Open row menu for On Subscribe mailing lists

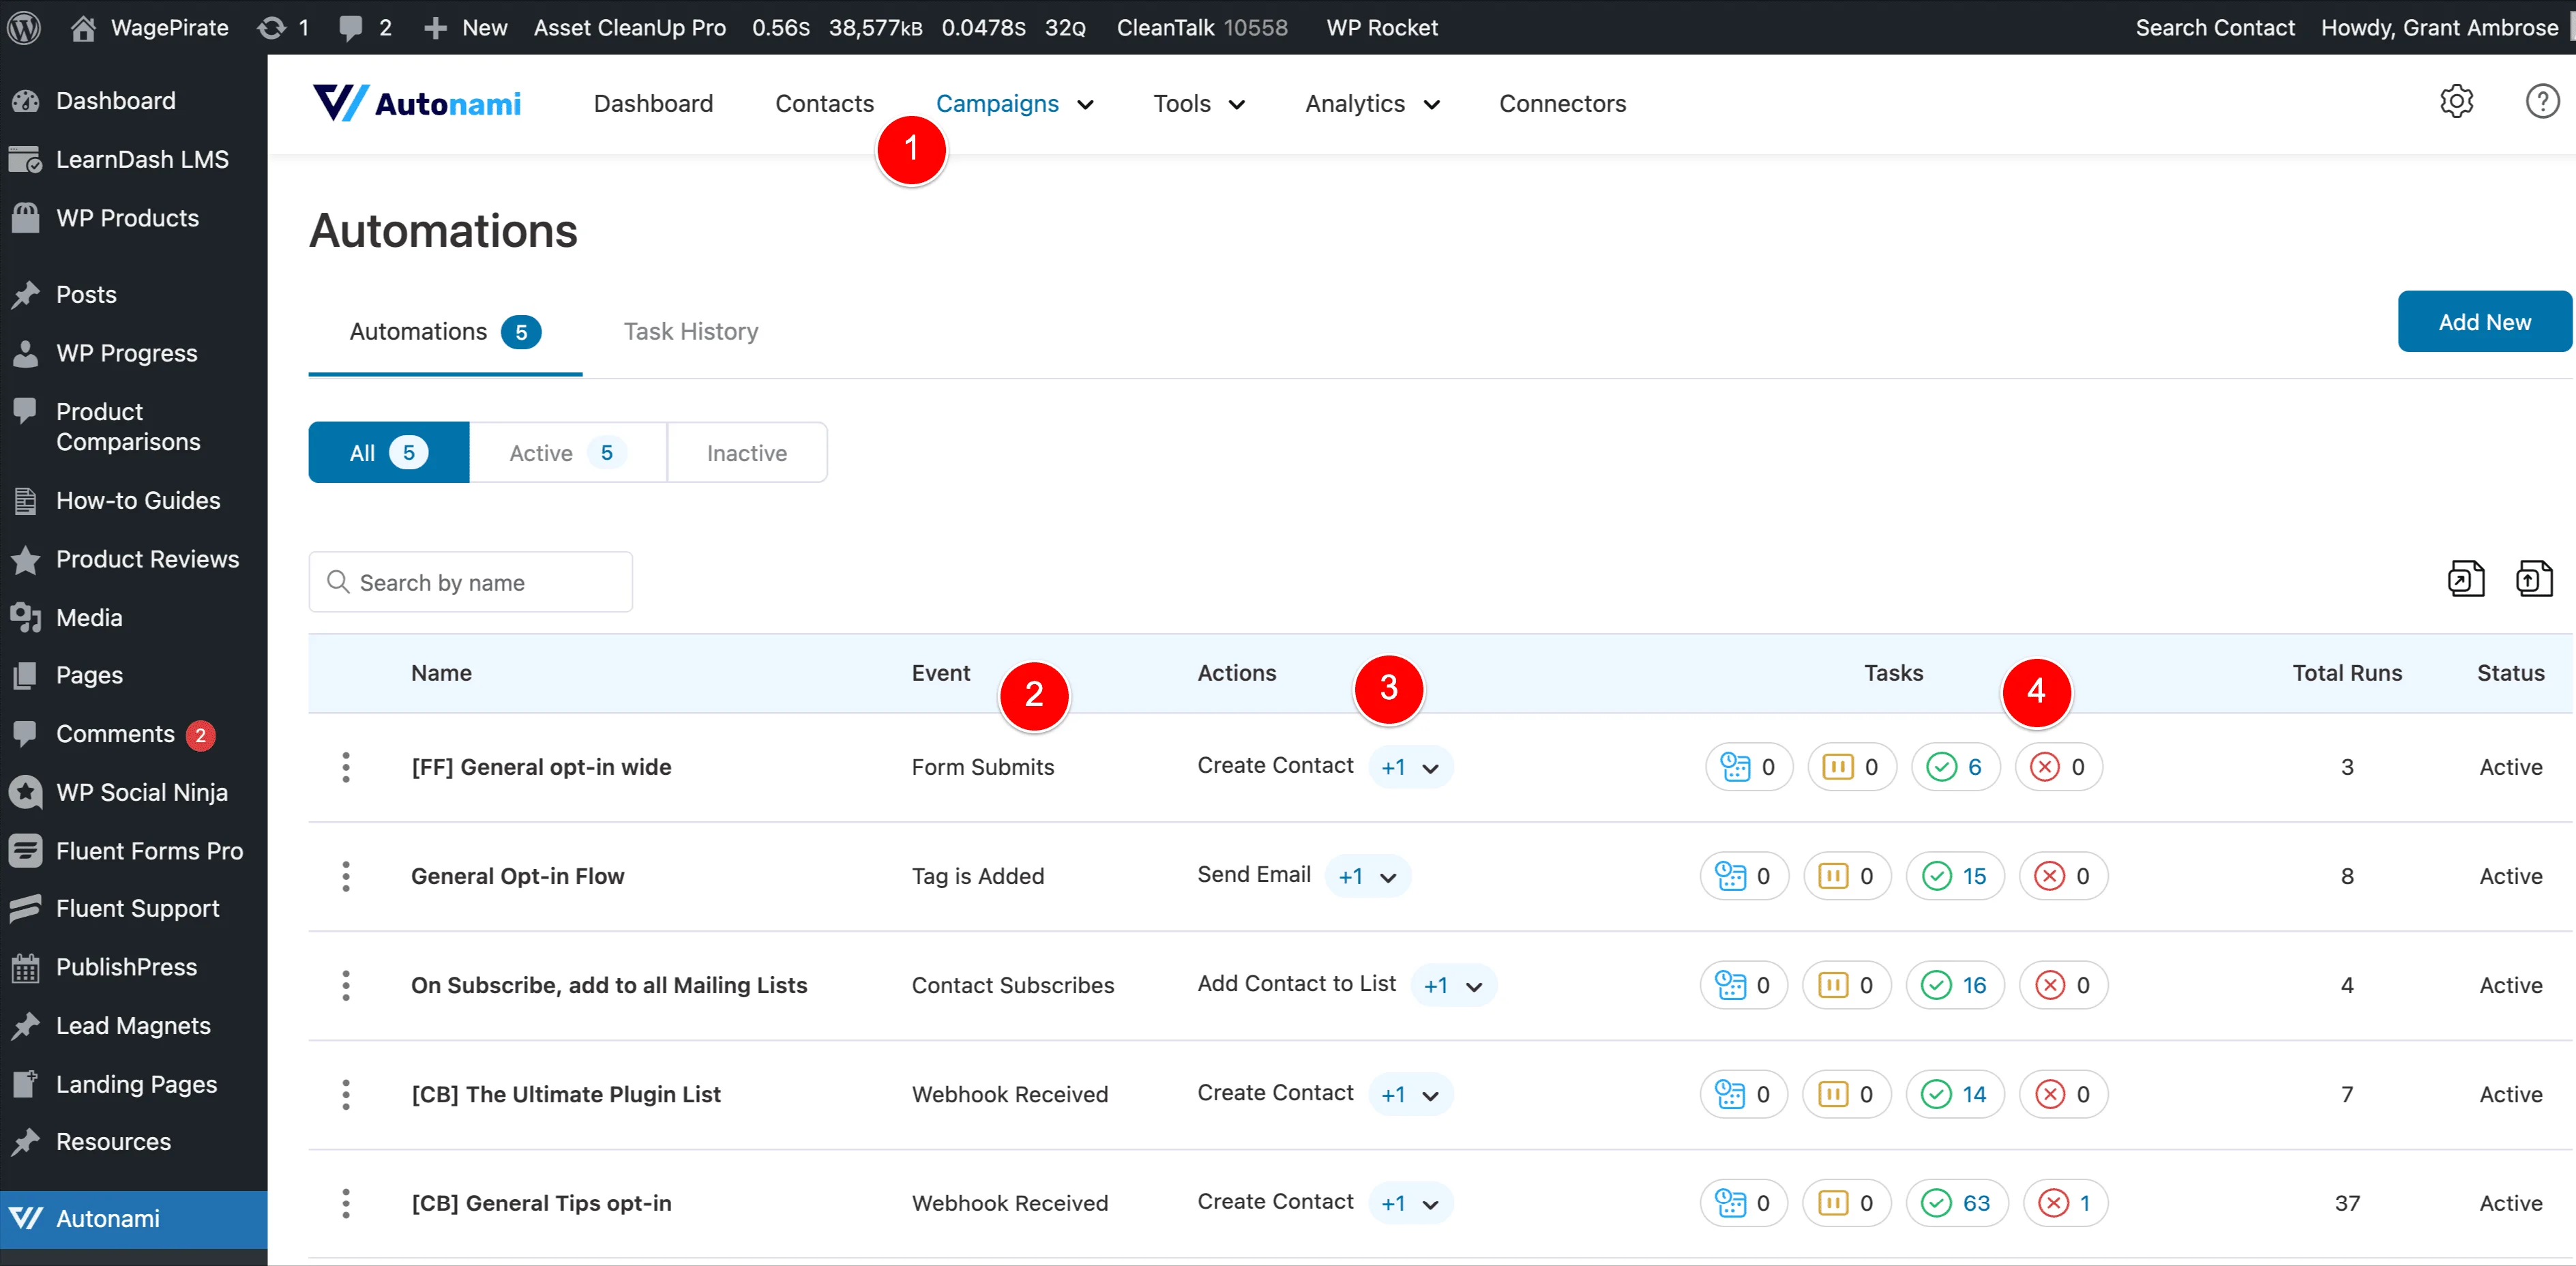346,985
